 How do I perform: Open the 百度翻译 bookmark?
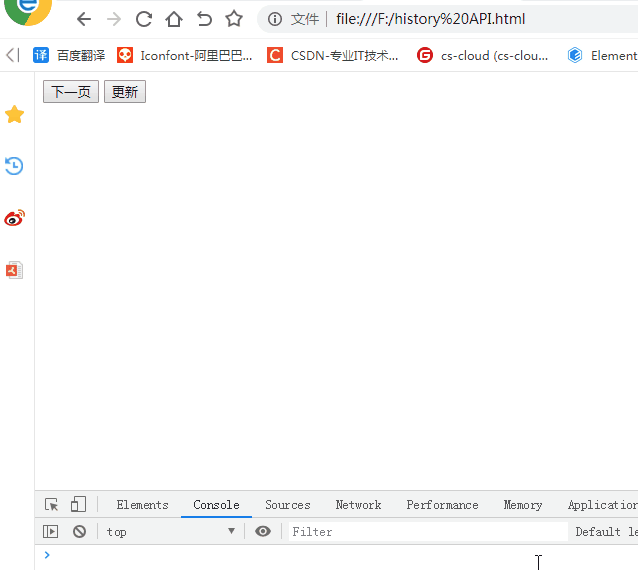click(69, 55)
